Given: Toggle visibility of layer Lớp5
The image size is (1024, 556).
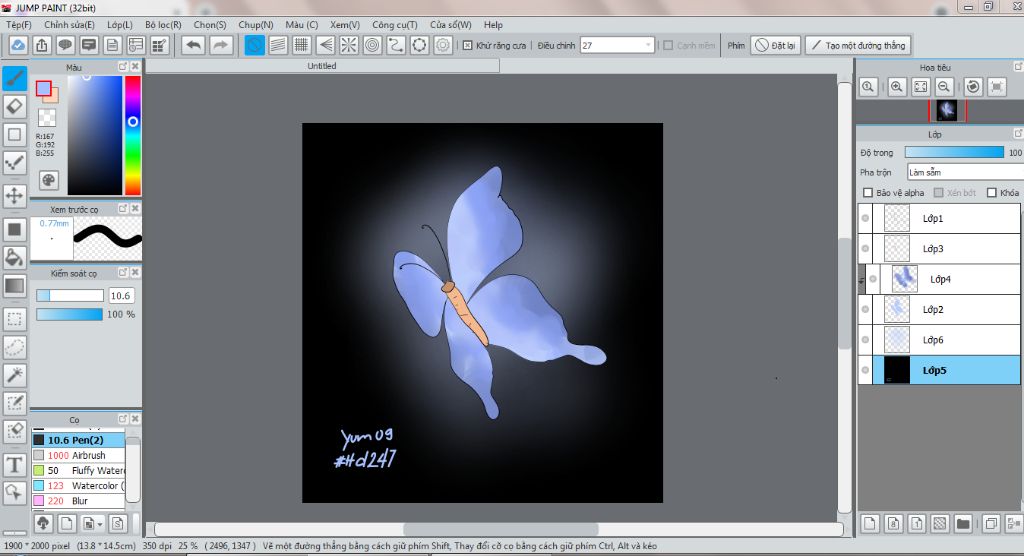Looking at the screenshot, I should pyautogui.click(x=865, y=370).
